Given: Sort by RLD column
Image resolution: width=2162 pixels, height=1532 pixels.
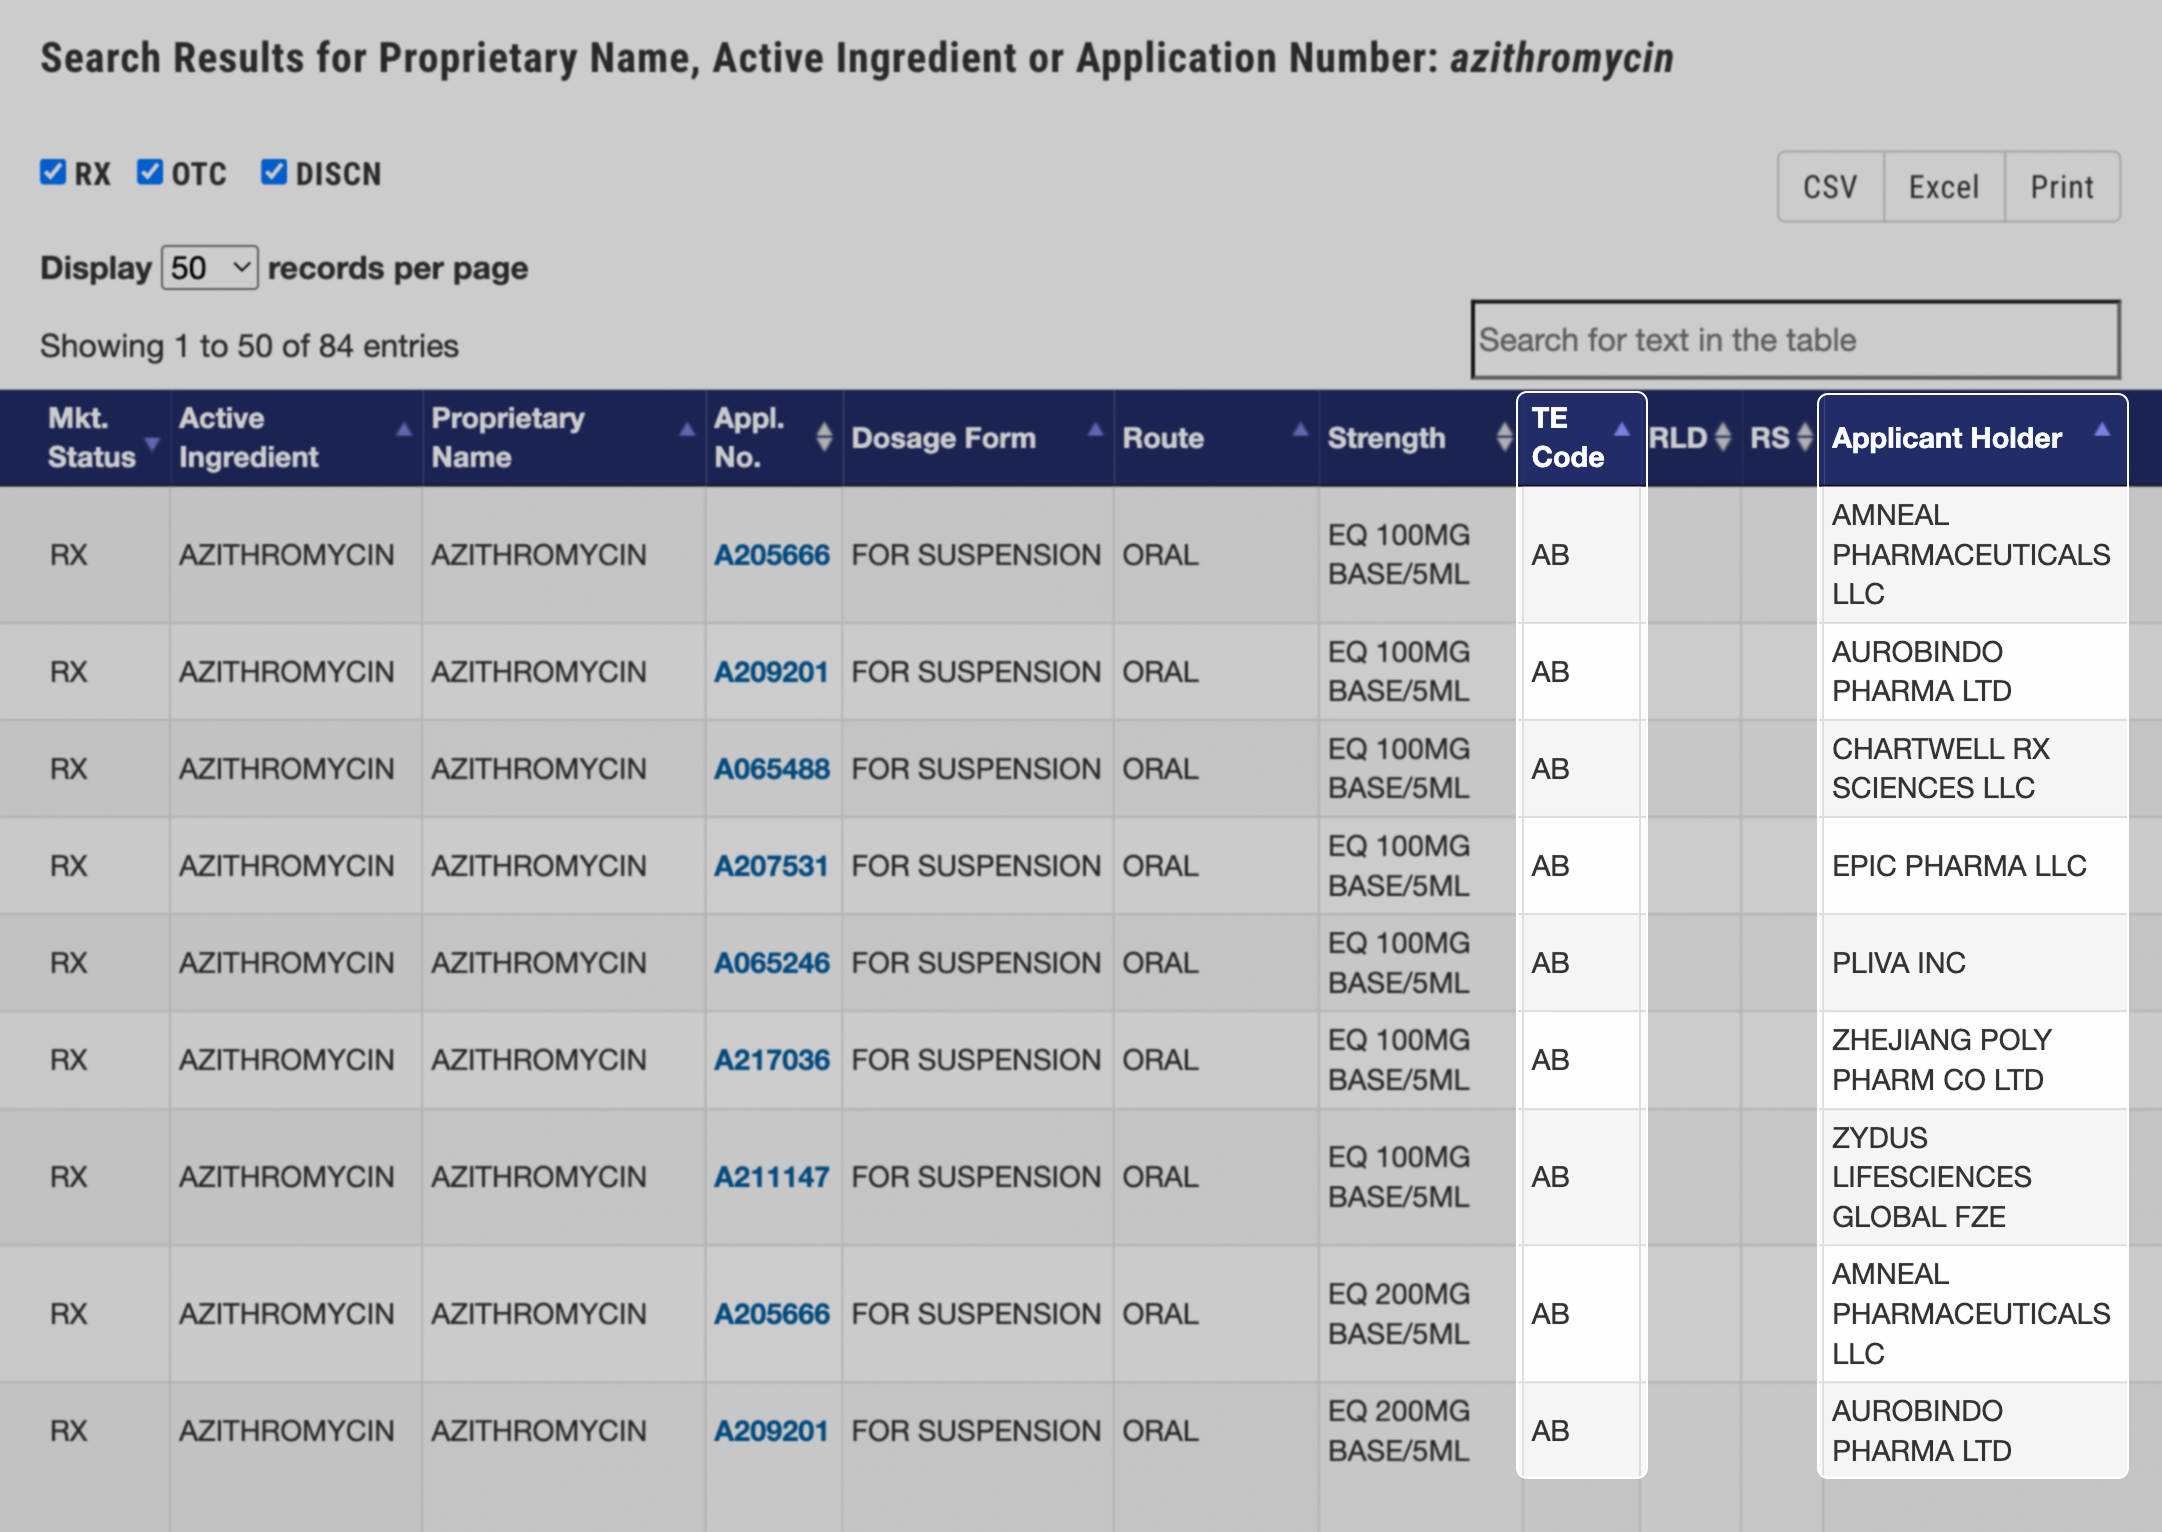Looking at the screenshot, I should (x=1692, y=438).
